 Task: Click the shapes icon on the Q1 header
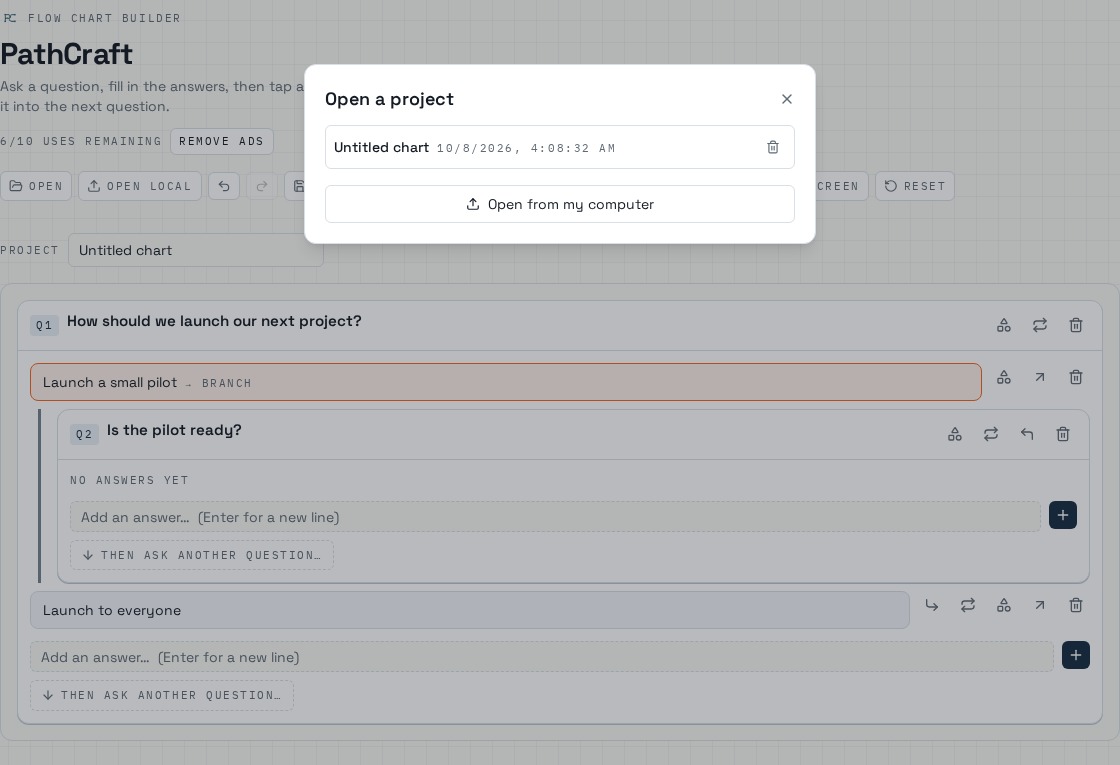[x=1004, y=326]
